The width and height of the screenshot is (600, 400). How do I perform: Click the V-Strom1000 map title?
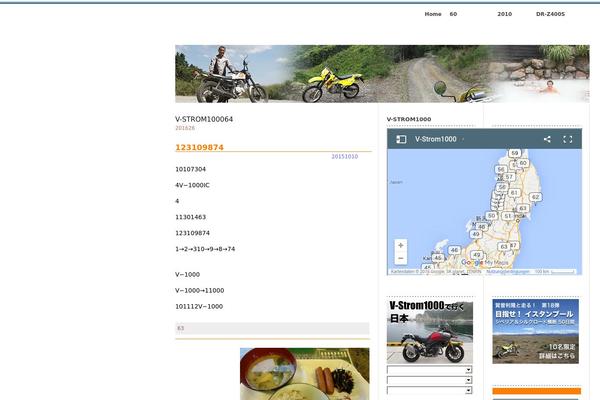[x=435, y=139]
